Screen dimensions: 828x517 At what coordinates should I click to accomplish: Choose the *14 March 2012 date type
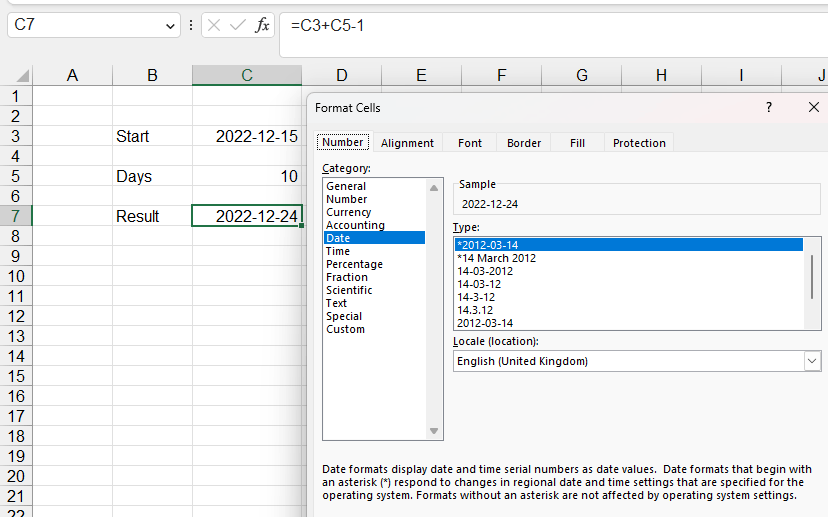click(628, 258)
